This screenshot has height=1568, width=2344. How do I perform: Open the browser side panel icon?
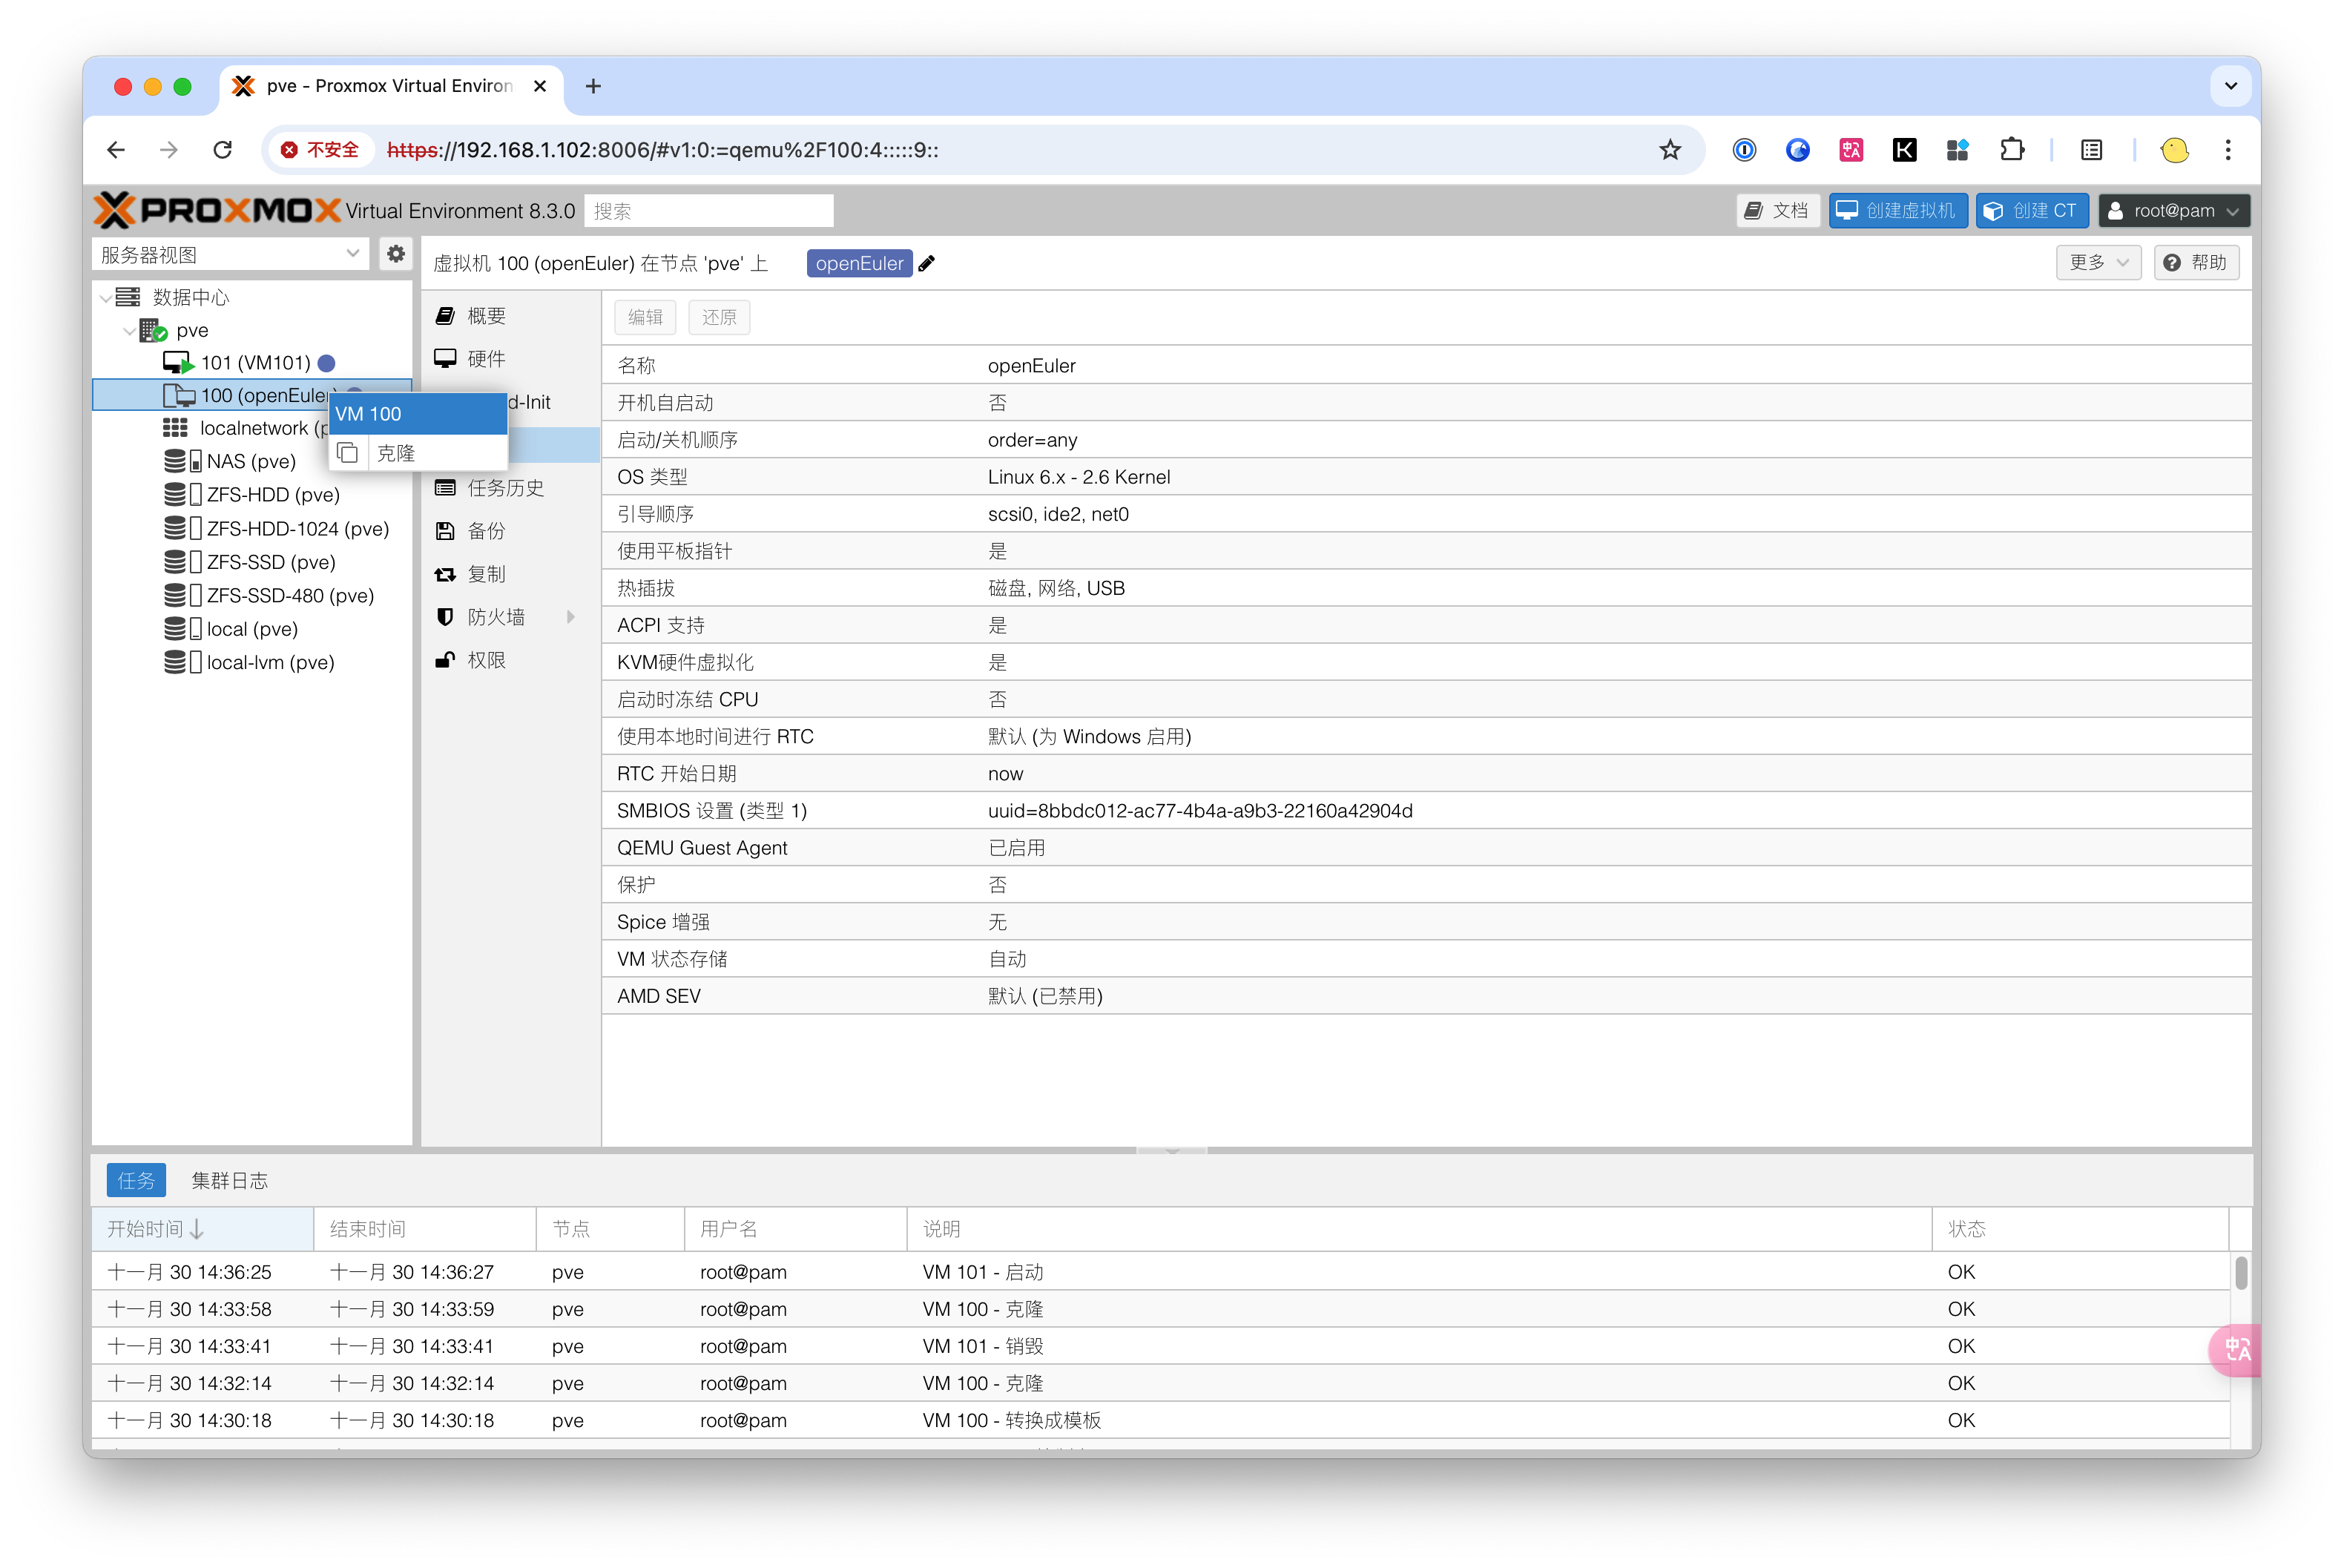tap(2092, 150)
